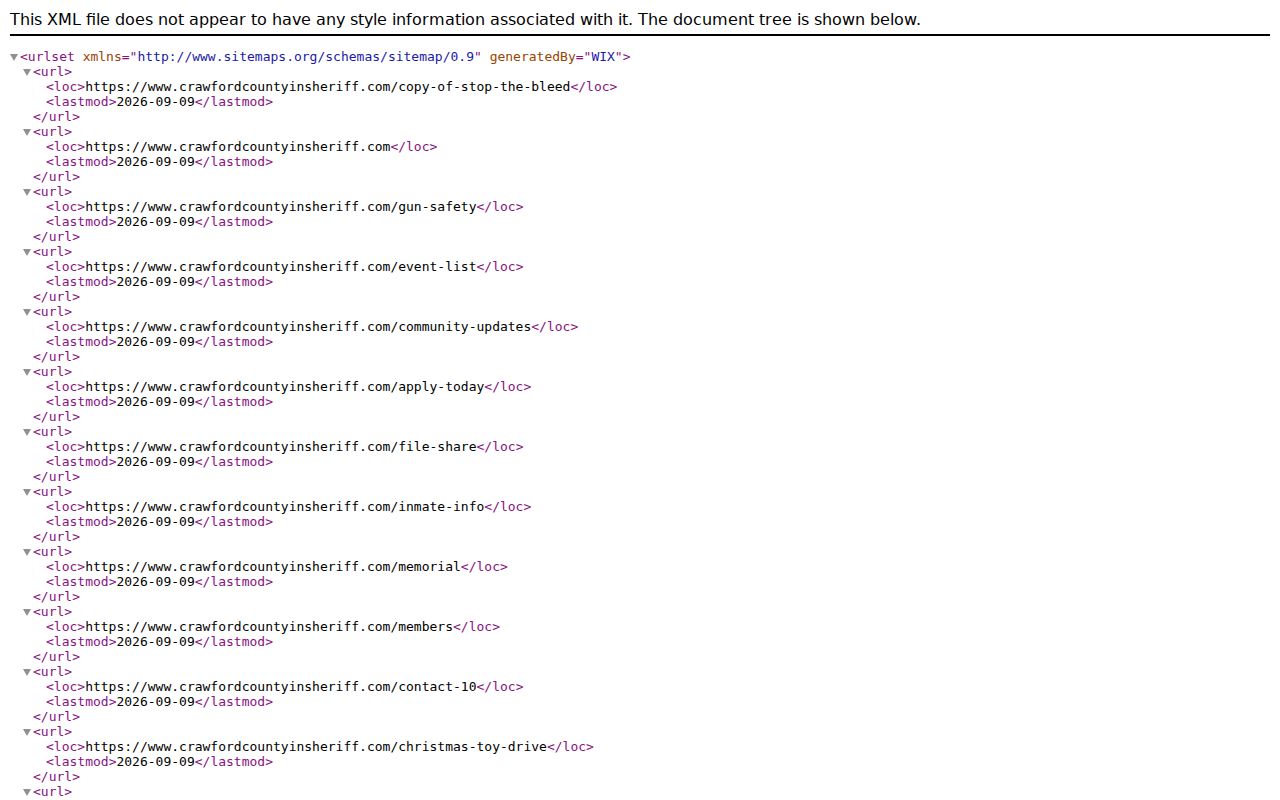Click the lastmod date under memorial
The image size is (1280, 800).
(x=156, y=582)
